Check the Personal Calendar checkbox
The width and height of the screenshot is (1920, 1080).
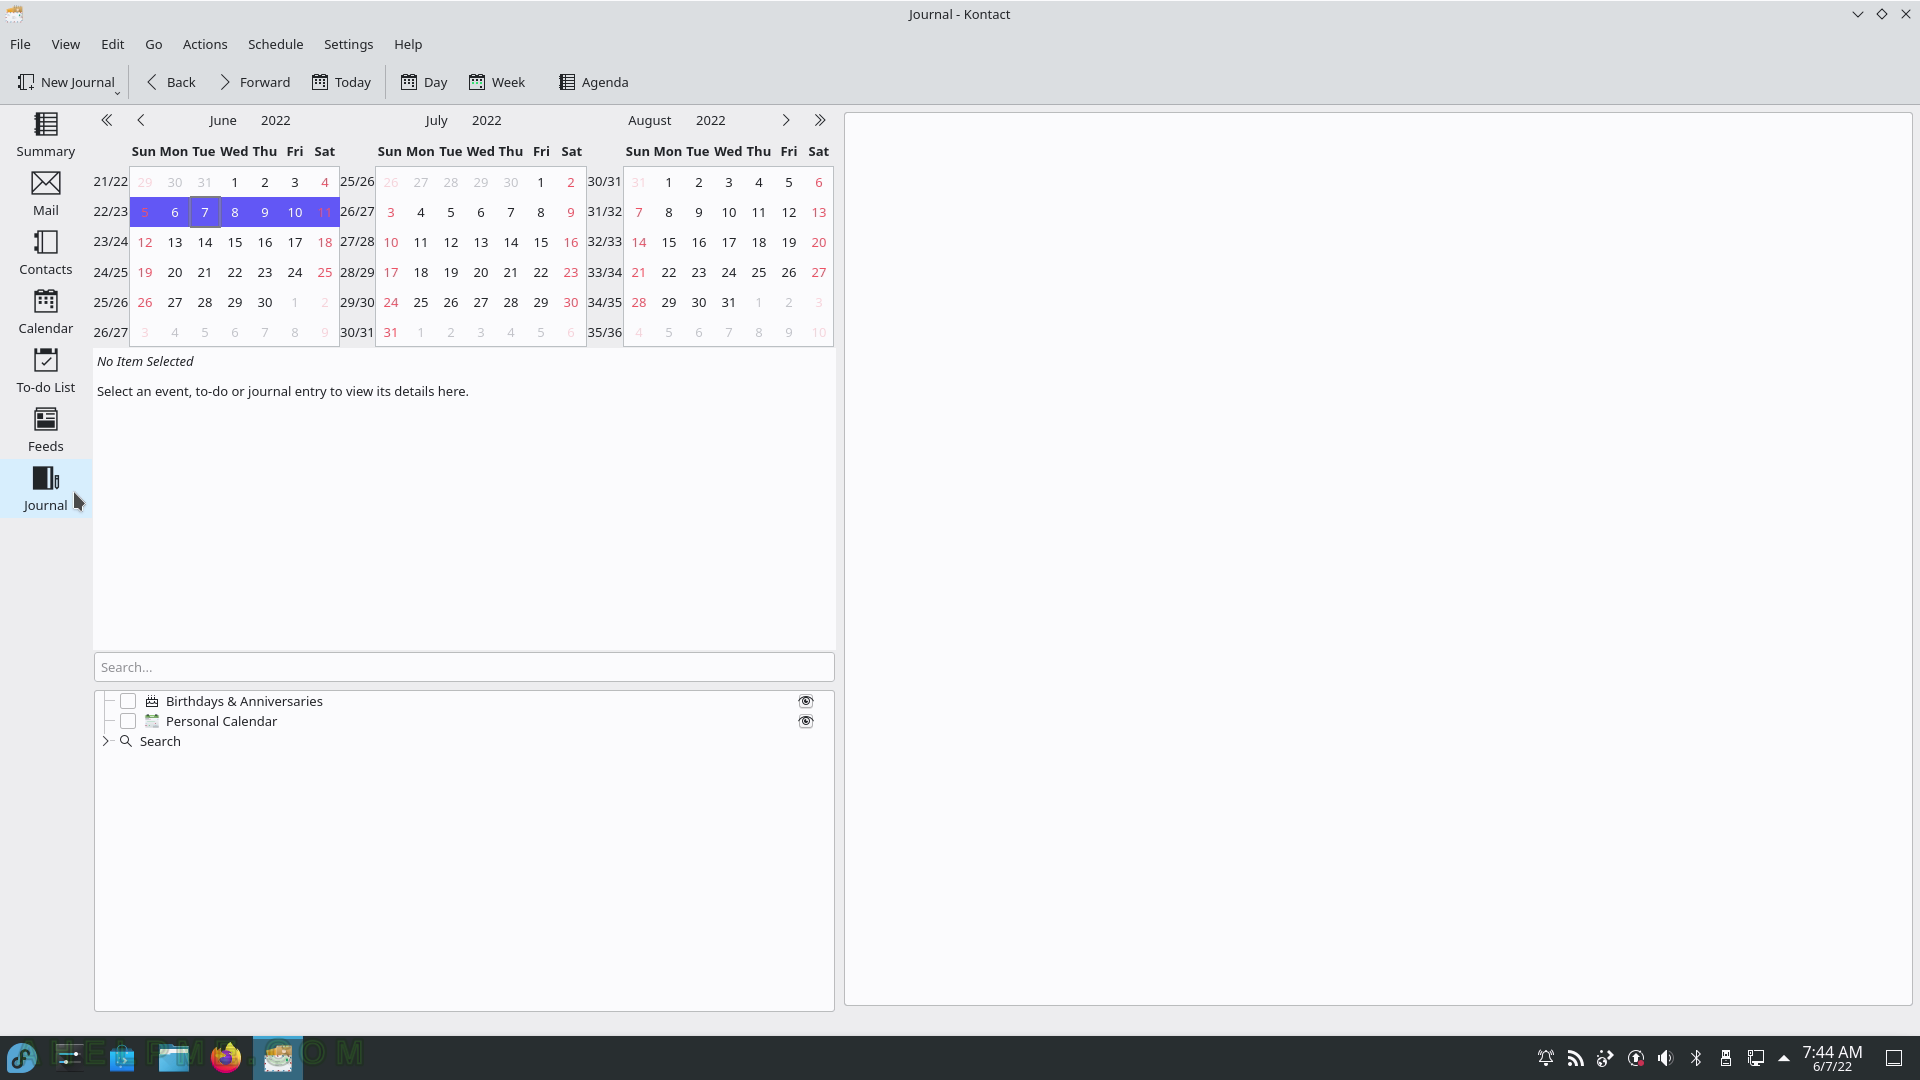tap(128, 721)
